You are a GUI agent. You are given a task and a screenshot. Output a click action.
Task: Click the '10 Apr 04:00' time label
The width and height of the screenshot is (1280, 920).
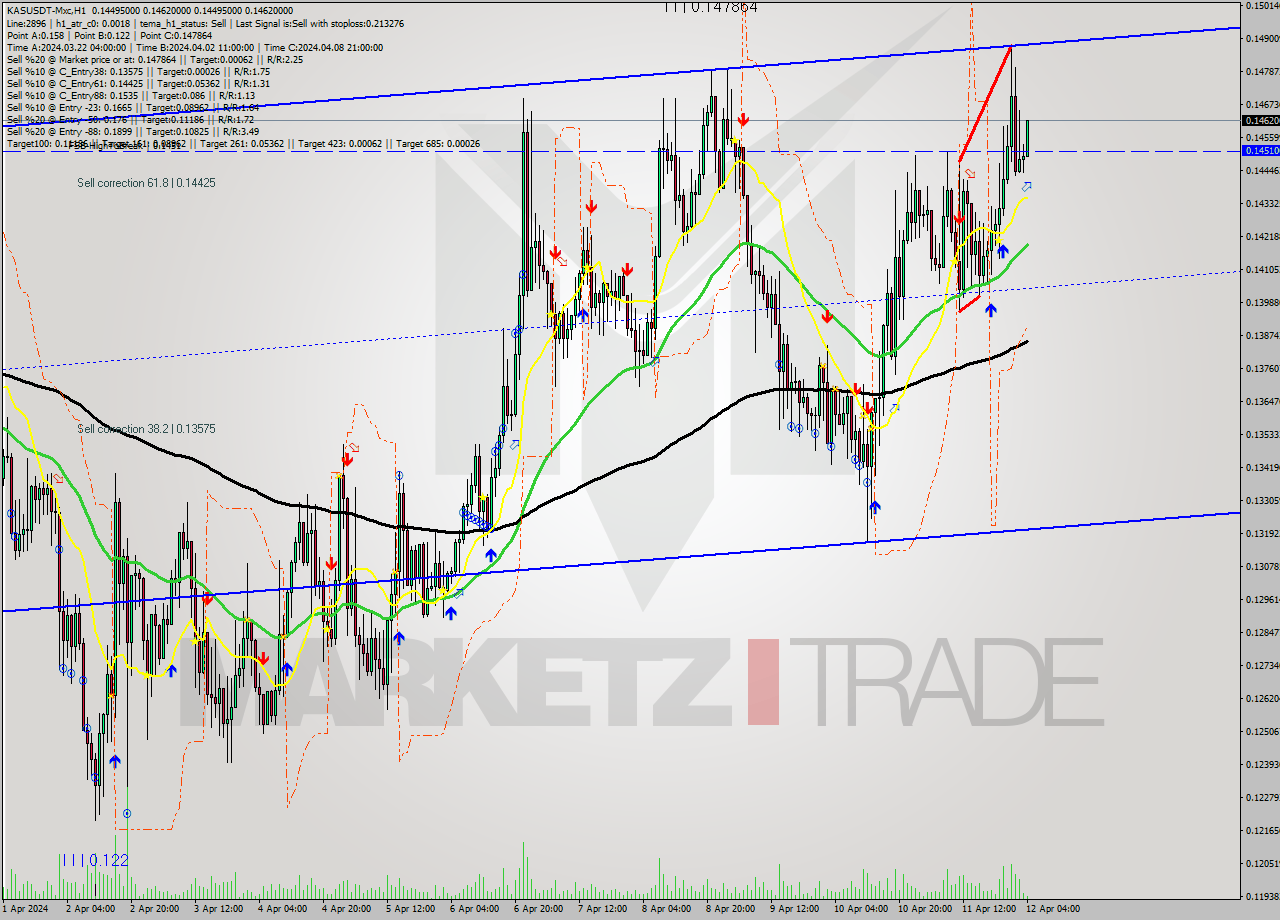[860, 909]
